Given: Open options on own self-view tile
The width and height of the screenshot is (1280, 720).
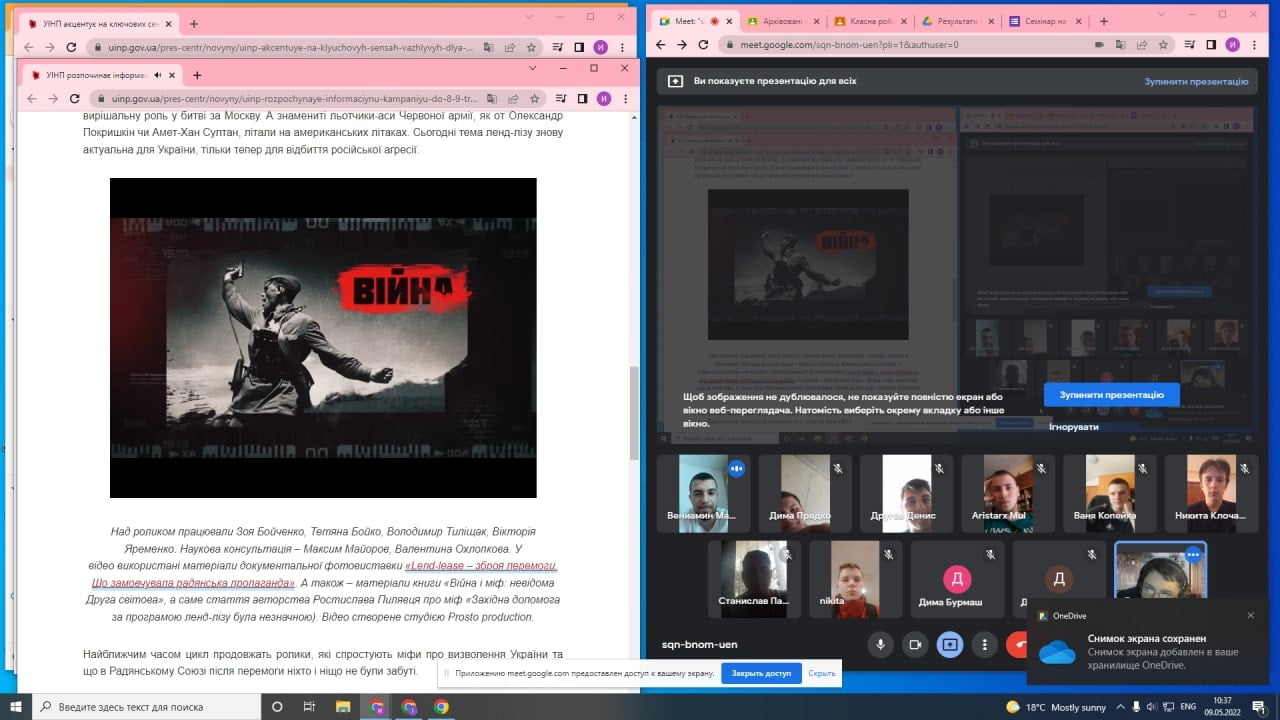Looking at the screenshot, I should (x=1192, y=555).
